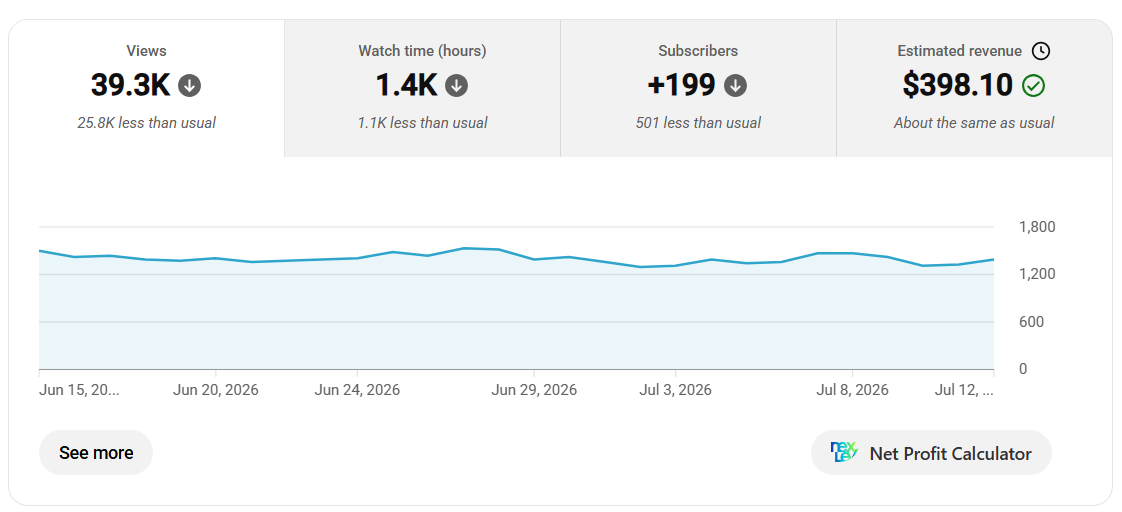Viewport: 1122px width, 512px height.
Task: Open the Net Profit Calculator
Action: 932,453
